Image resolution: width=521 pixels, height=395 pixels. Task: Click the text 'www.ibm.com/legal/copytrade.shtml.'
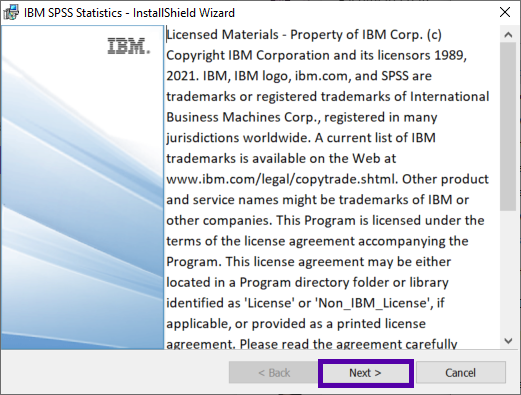282,179
